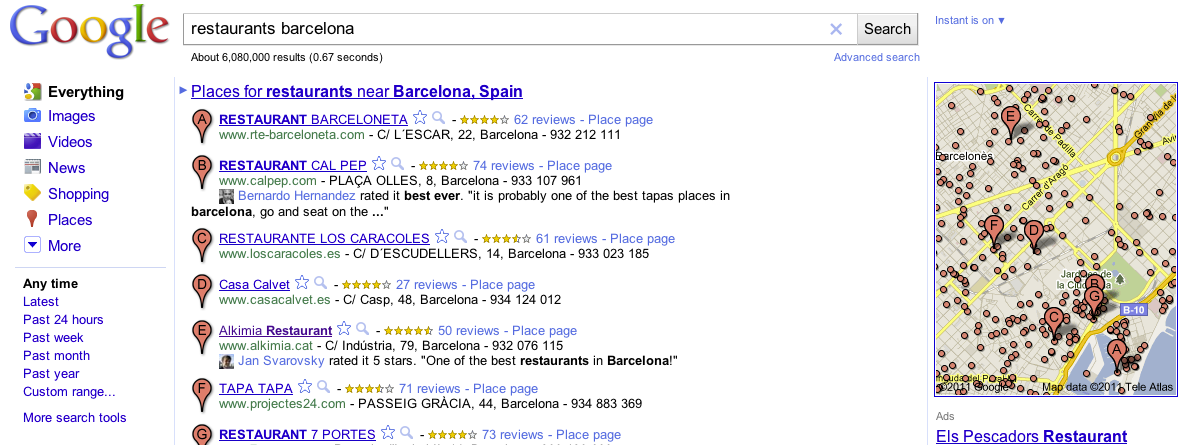This screenshot has width=1187, height=445.
Task: Clear the search box with the X icon
Action: pos(836,29)
